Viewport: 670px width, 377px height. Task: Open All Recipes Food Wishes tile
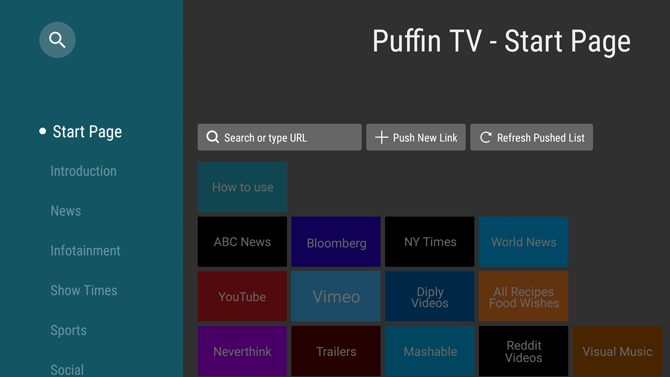(x=523, y=296)
